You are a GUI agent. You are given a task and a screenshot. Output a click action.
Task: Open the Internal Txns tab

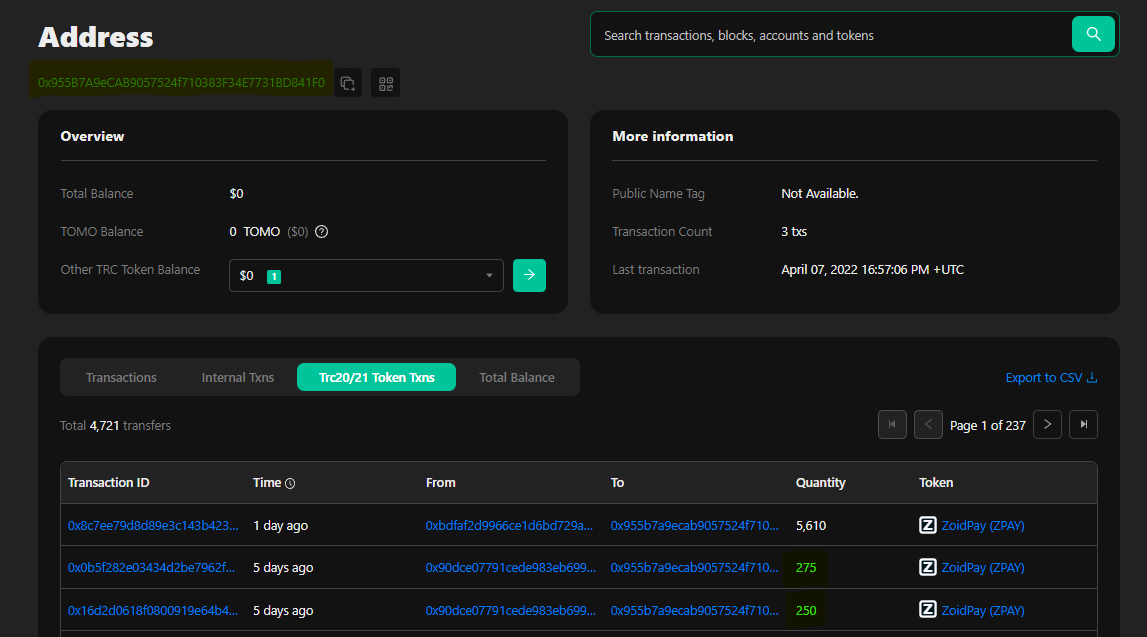[x=238, y=377]
